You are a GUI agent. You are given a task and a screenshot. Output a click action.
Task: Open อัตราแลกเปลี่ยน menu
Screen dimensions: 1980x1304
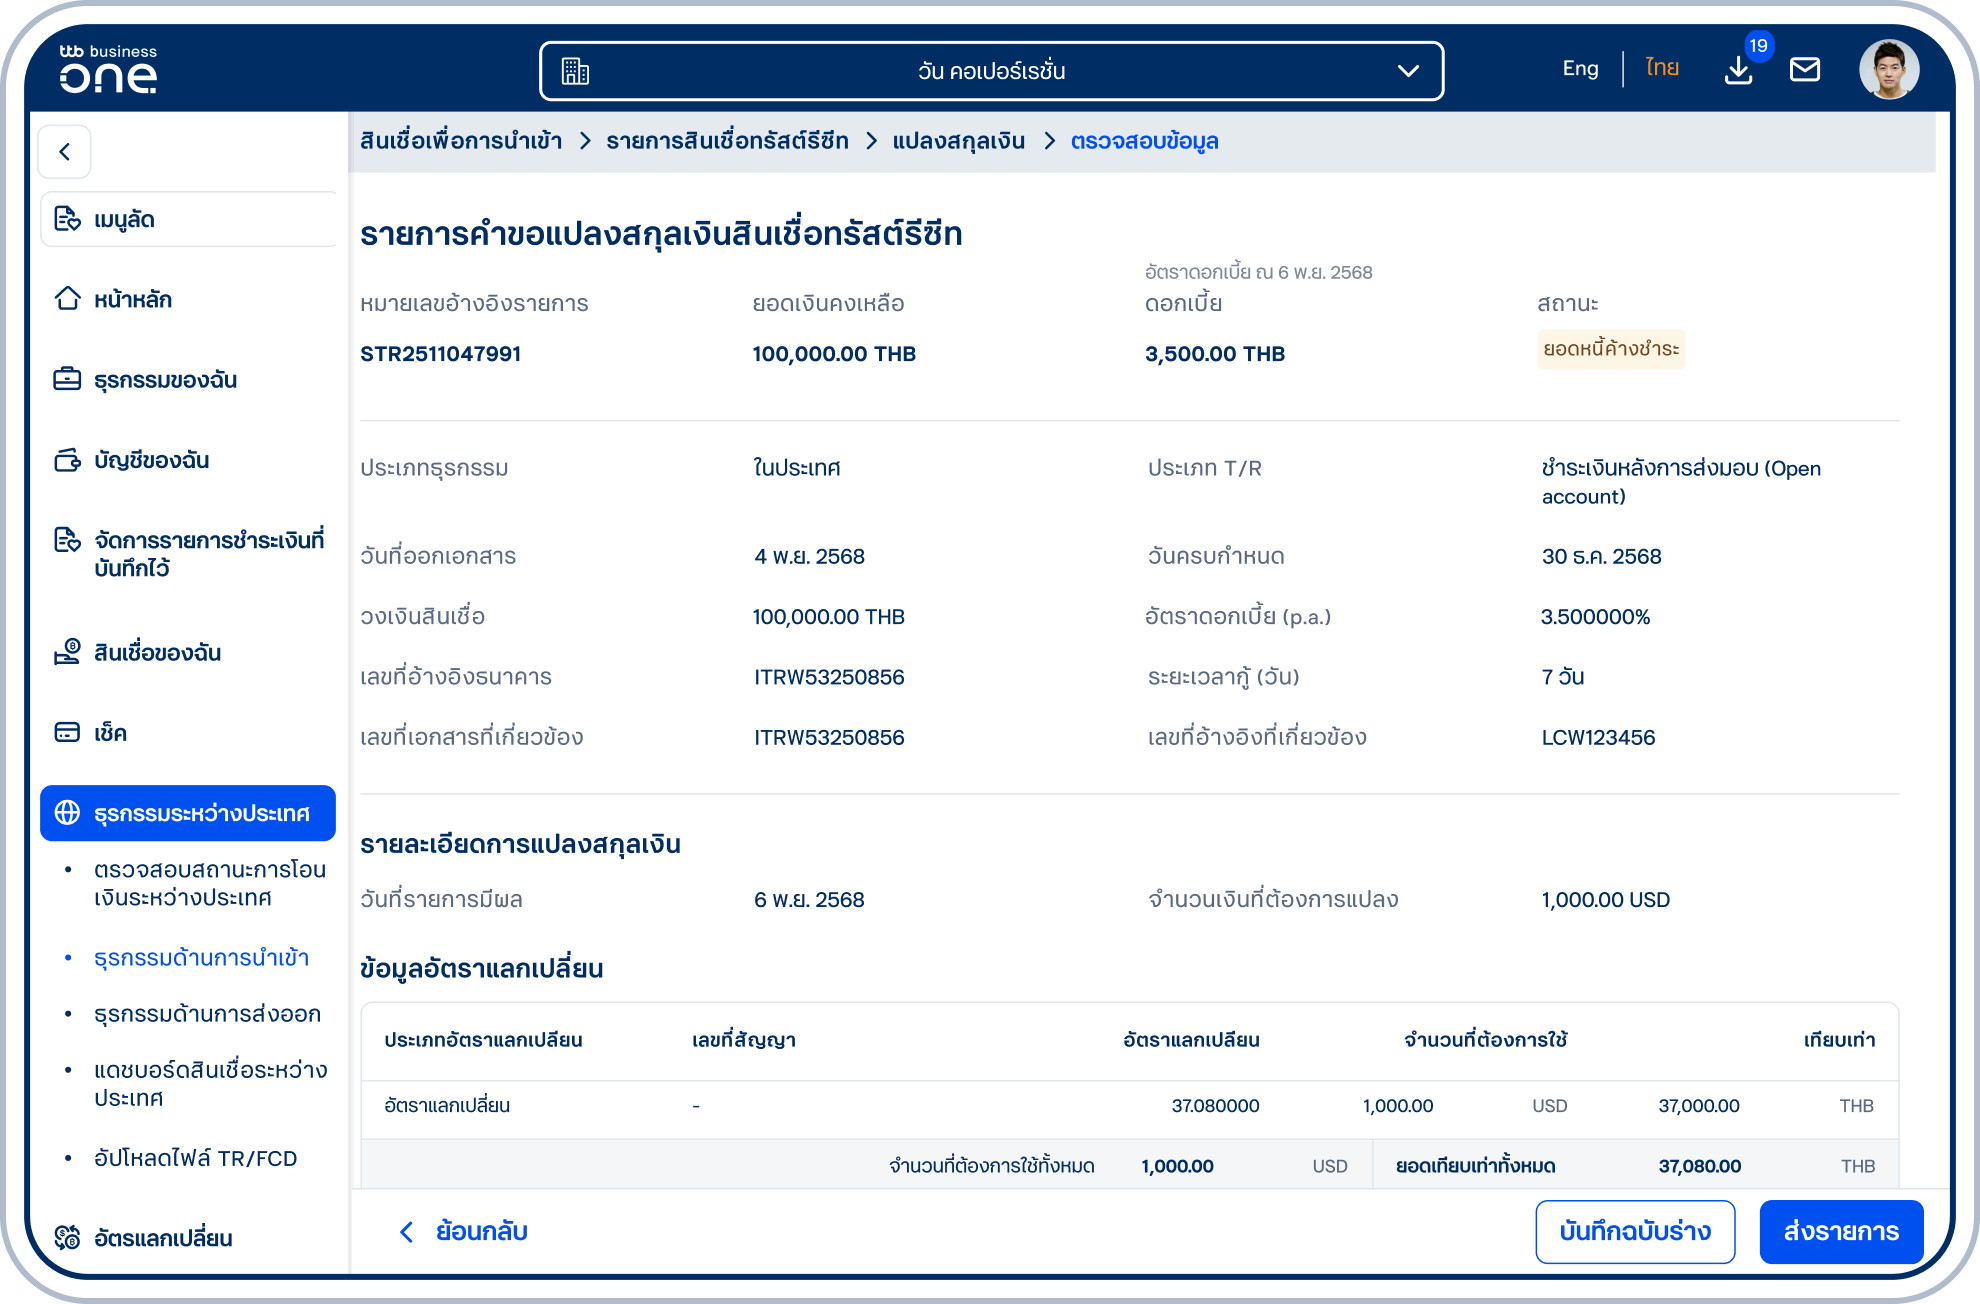coord(162,1238)
